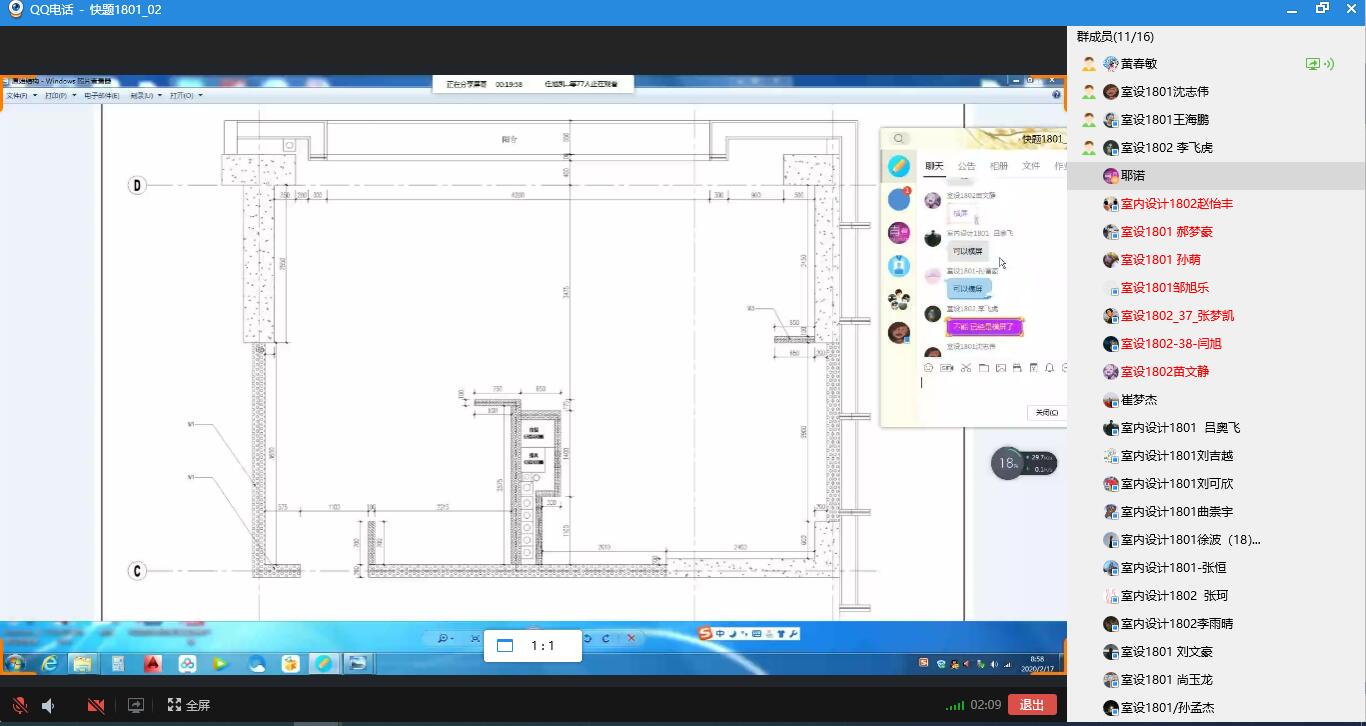Switch to the 公告 tab in chat
The width and height of the screenshot is (1366, 726).
966,166
